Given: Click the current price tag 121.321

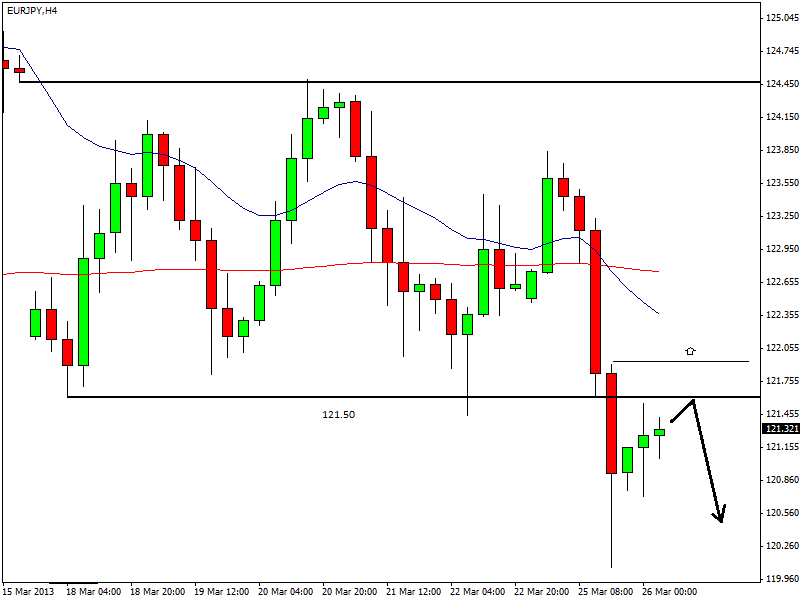Looking at the screenshot, I should tap(781, 428).
